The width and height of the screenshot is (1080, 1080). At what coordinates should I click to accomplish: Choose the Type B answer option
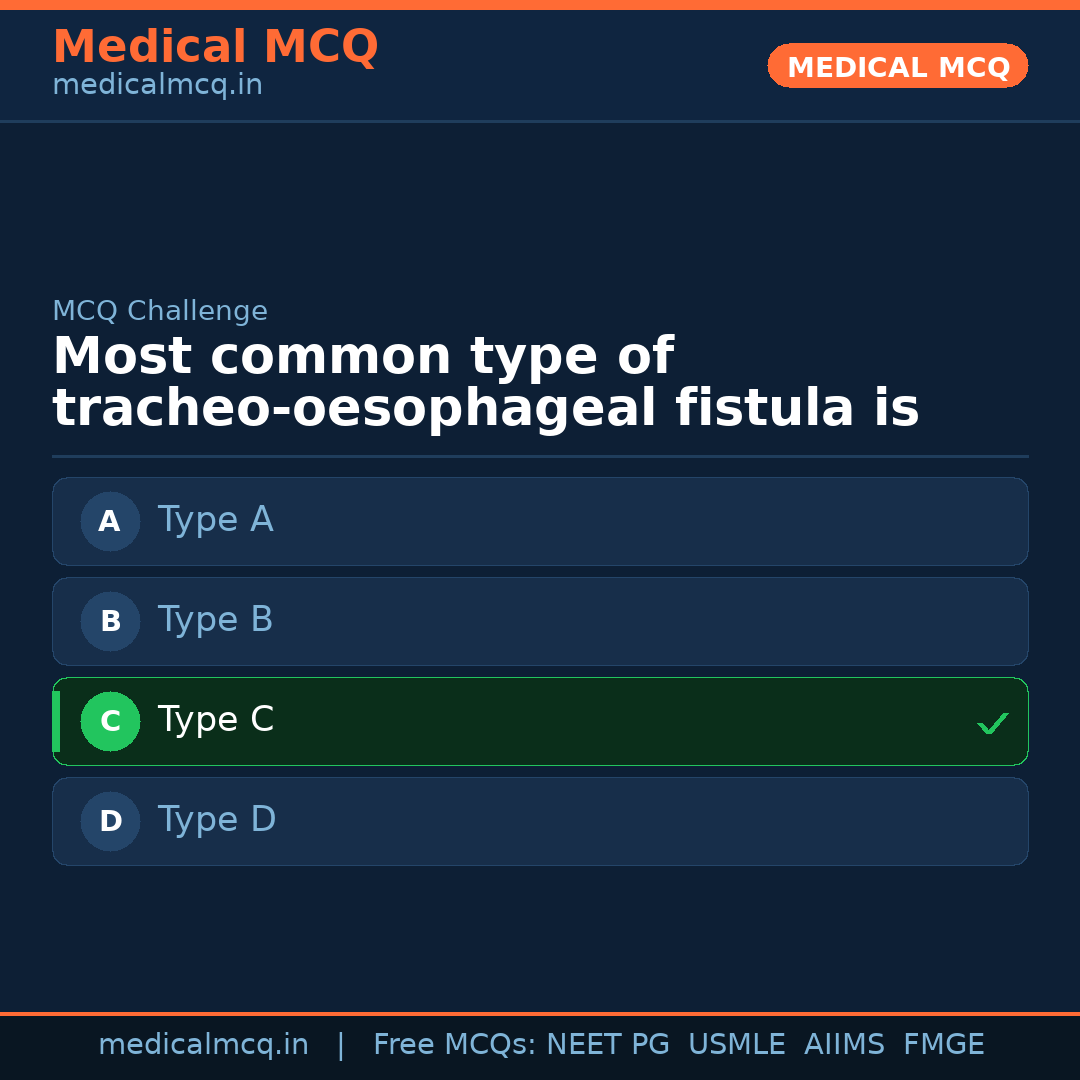(540, 621)
